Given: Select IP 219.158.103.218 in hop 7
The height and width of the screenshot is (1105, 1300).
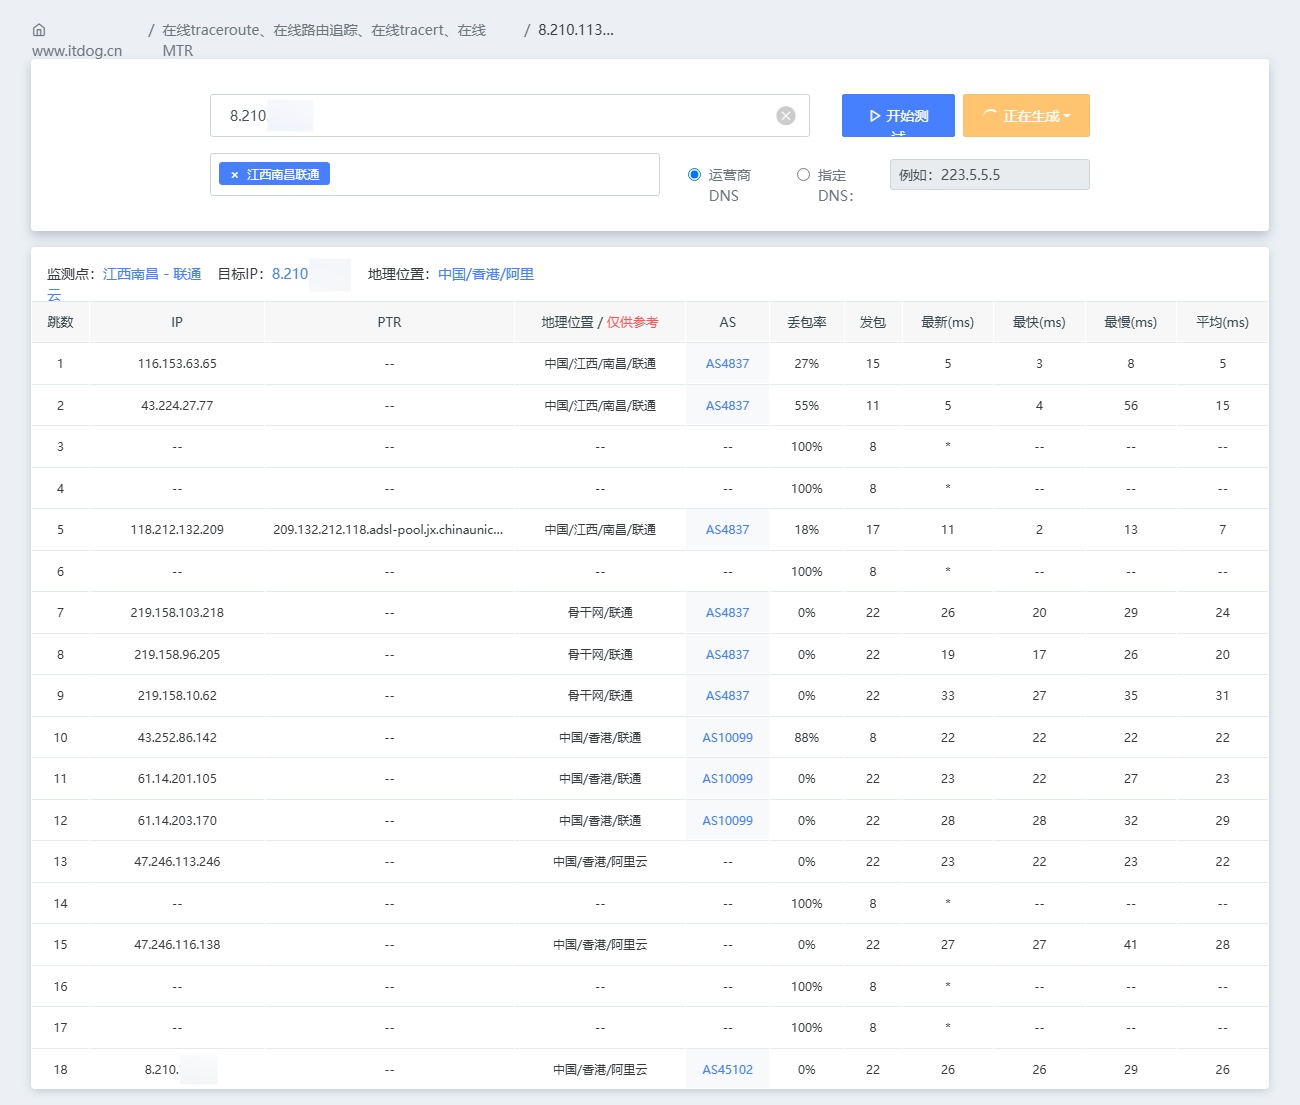Looking at the screenshot, I should [177, 613].
